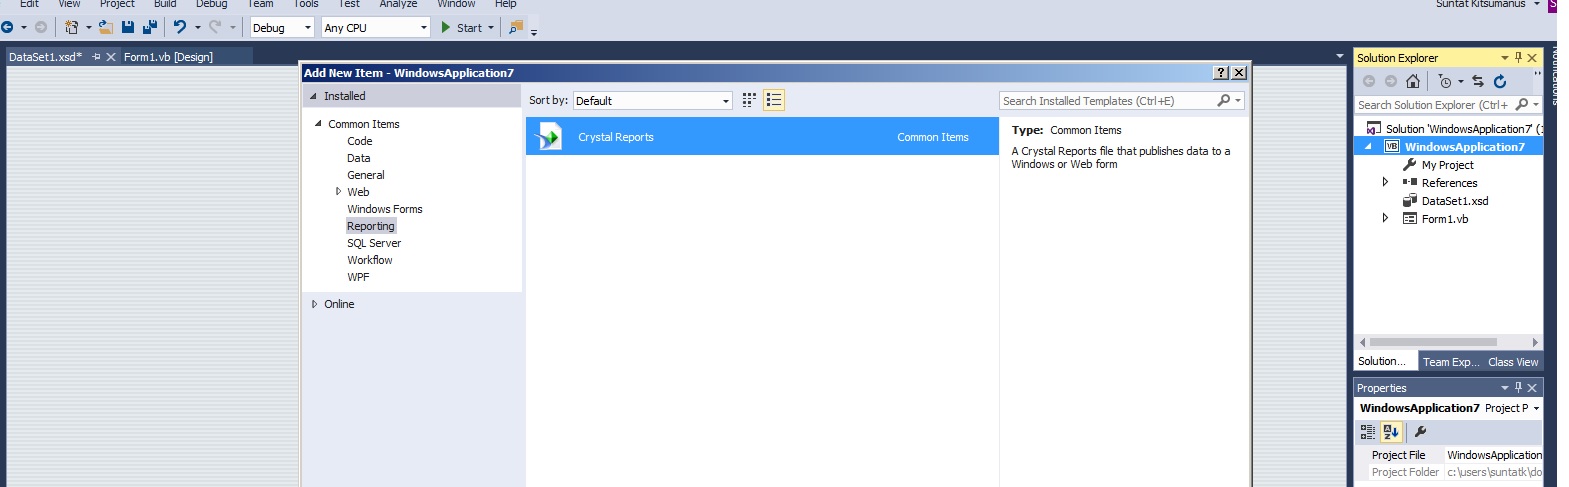The image size is (1569, 487).
Task: Click the Save floppy disk icon
Action: (x=128, y=27)
